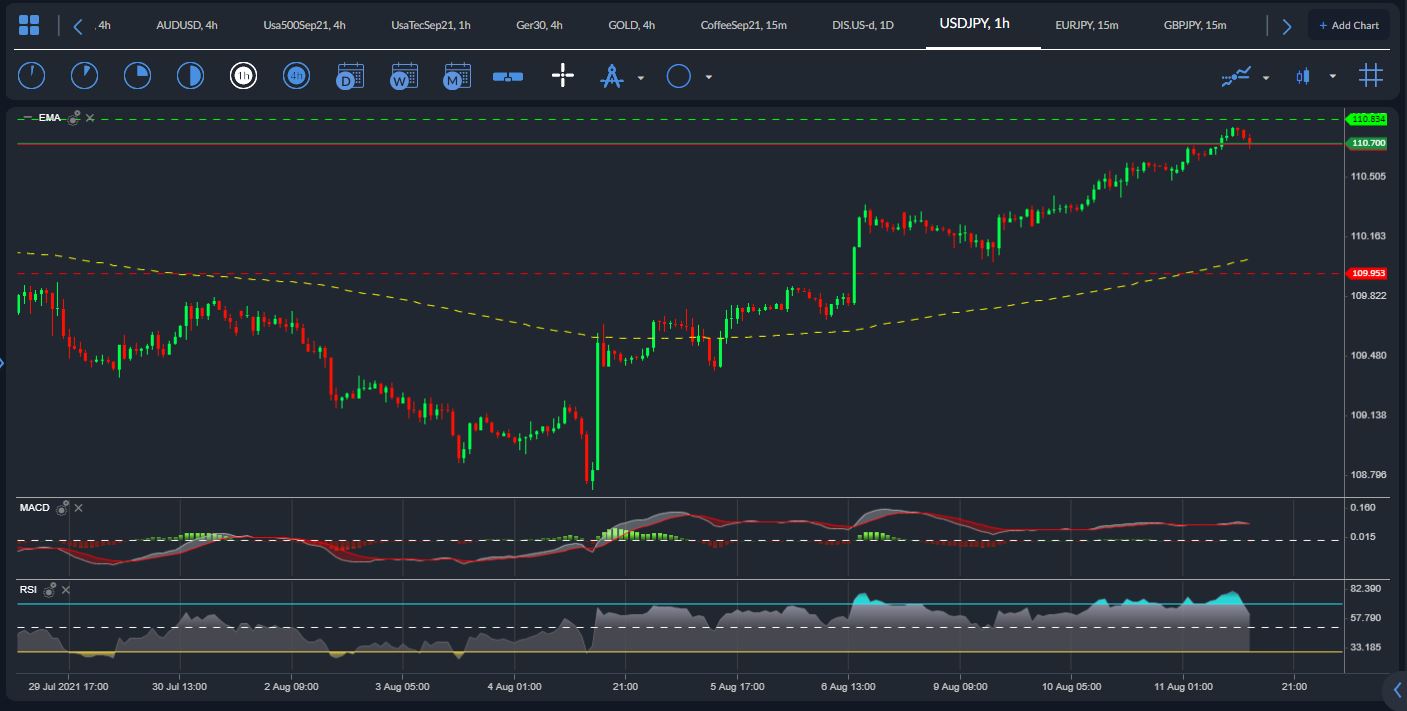This screenshot has width=1407, height=711.
Task: Switch to the Daily calendar timeframe
Action: [x=350, y=75]
